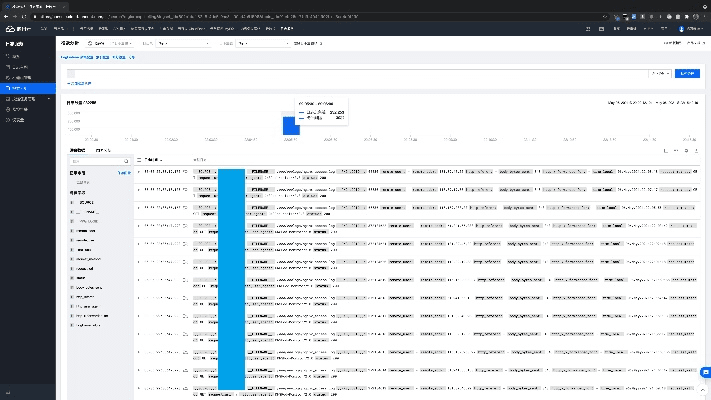Click the blue search button
The width and height of the screenshot is (711, 400).
coord(687,73)
